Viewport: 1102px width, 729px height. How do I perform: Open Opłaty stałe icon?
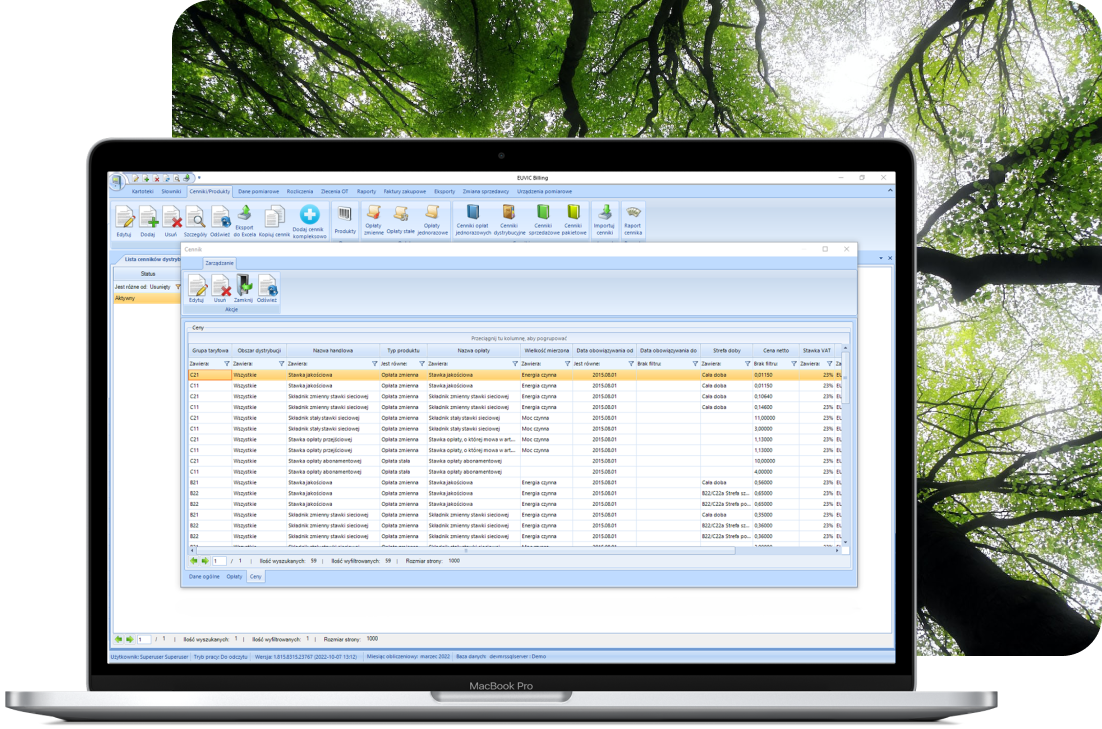coord(401,214)
